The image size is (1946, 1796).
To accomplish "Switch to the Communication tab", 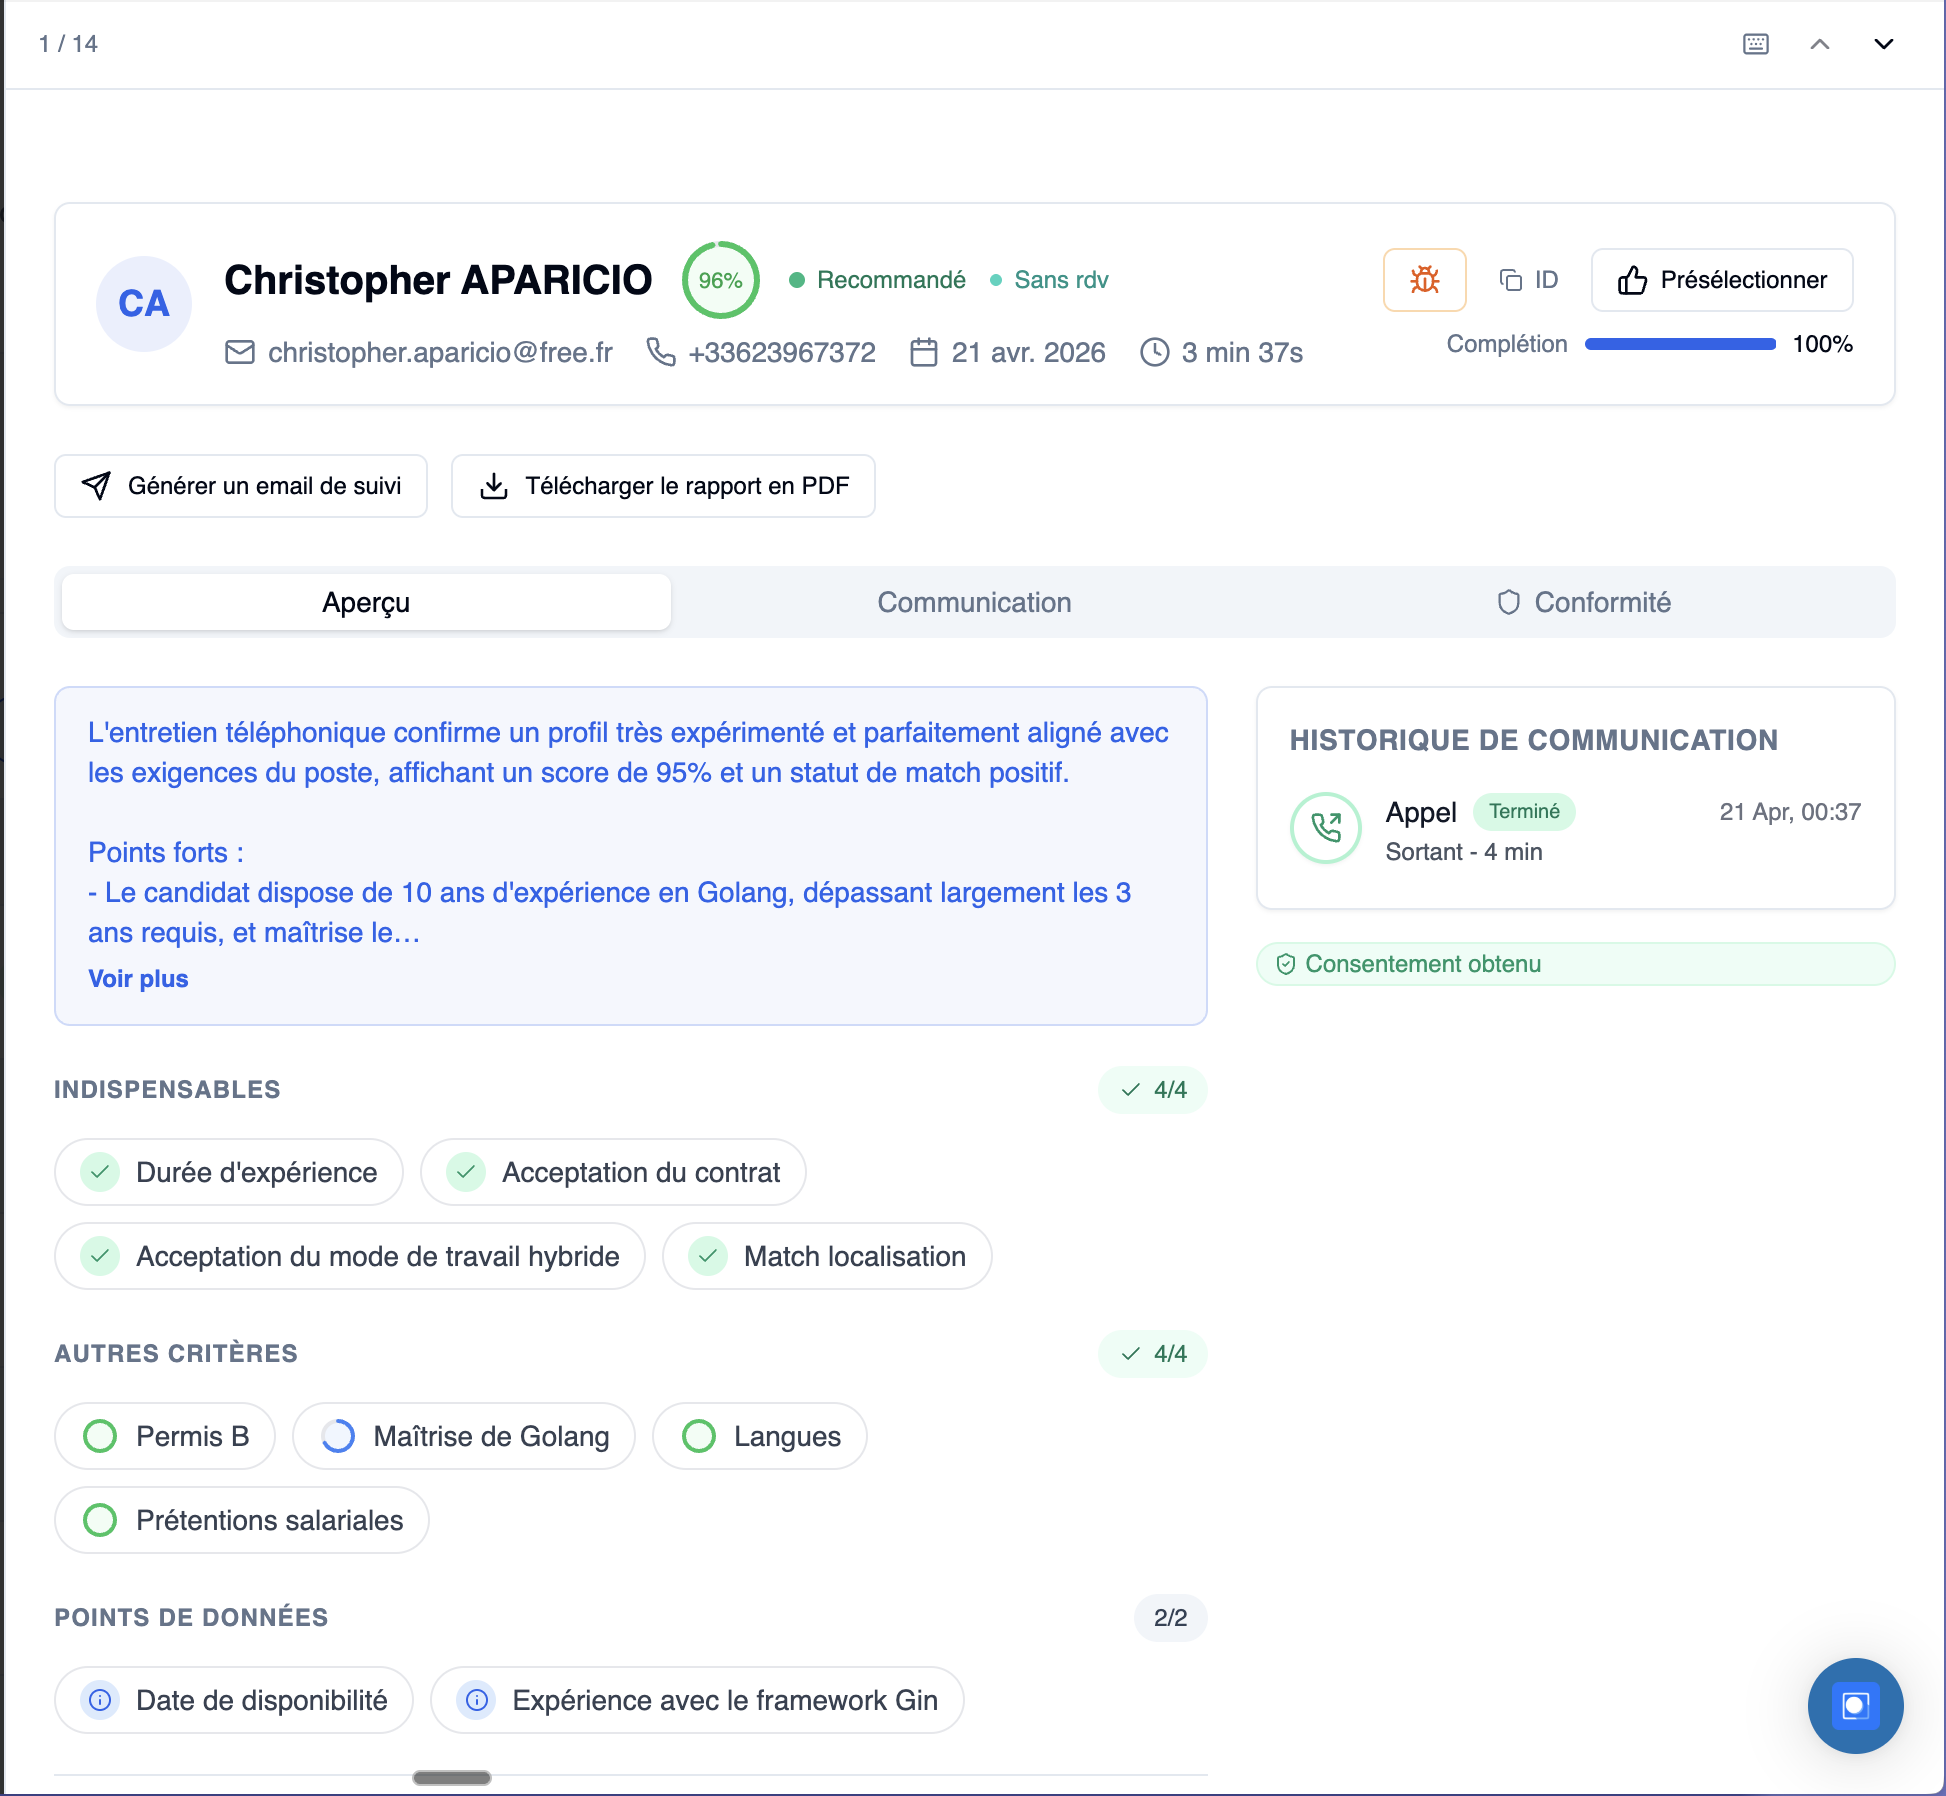I will (974, 602).
